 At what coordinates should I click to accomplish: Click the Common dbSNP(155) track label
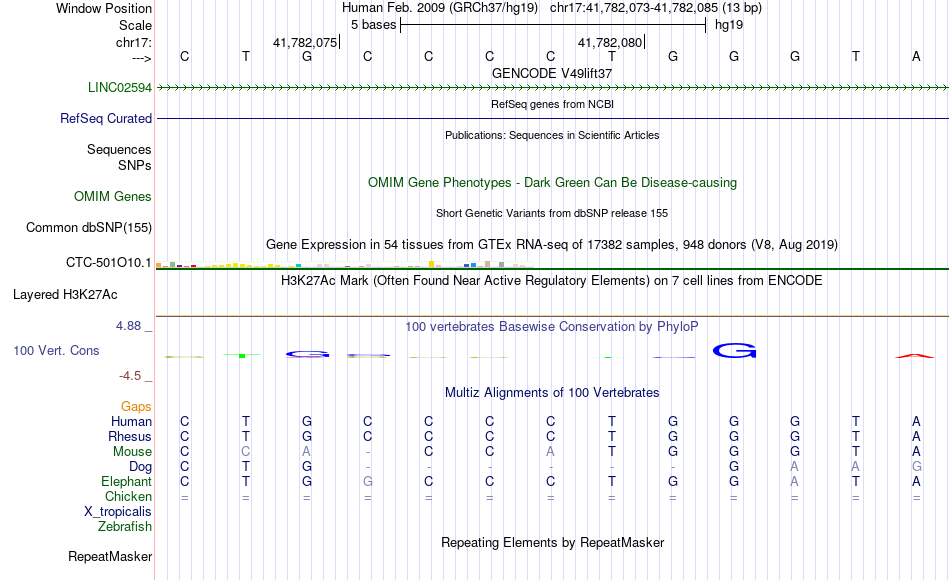click(x=88, y=227)
